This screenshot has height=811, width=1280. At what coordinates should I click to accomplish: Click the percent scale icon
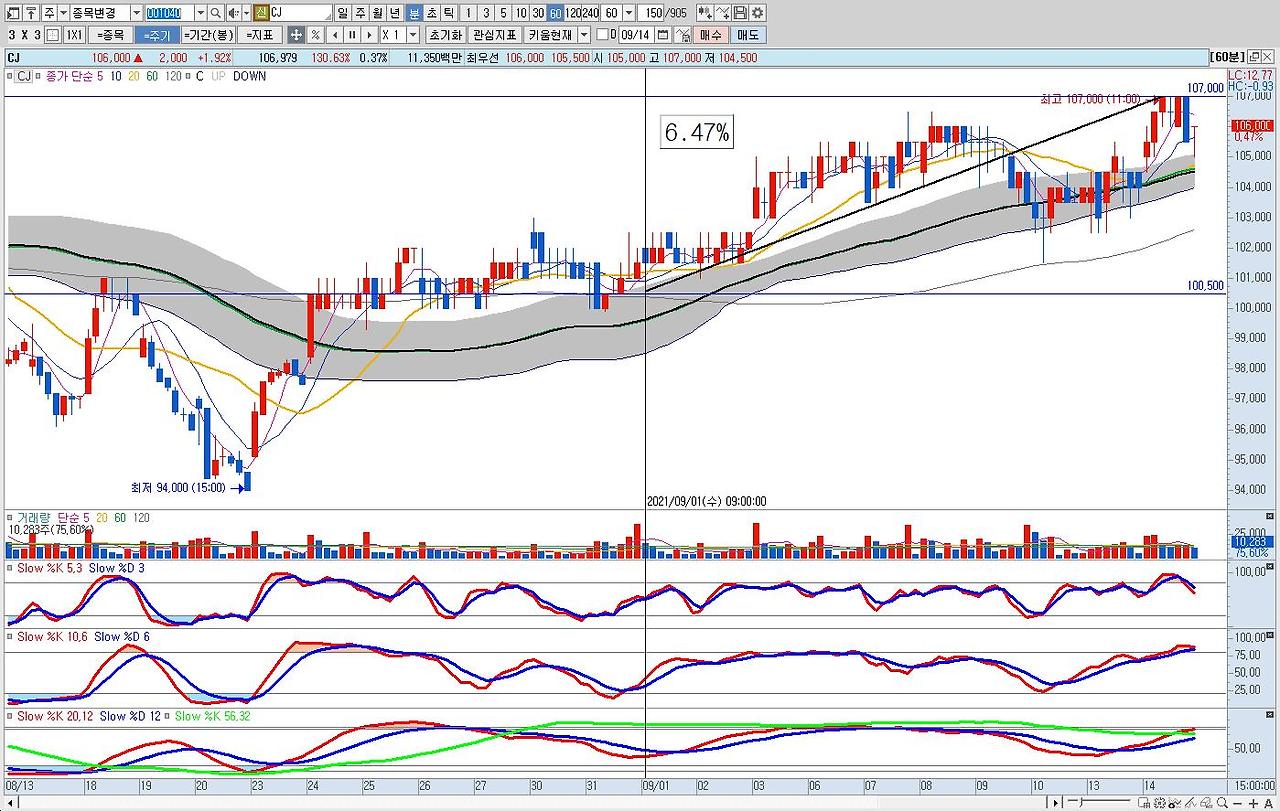(315, 34)
